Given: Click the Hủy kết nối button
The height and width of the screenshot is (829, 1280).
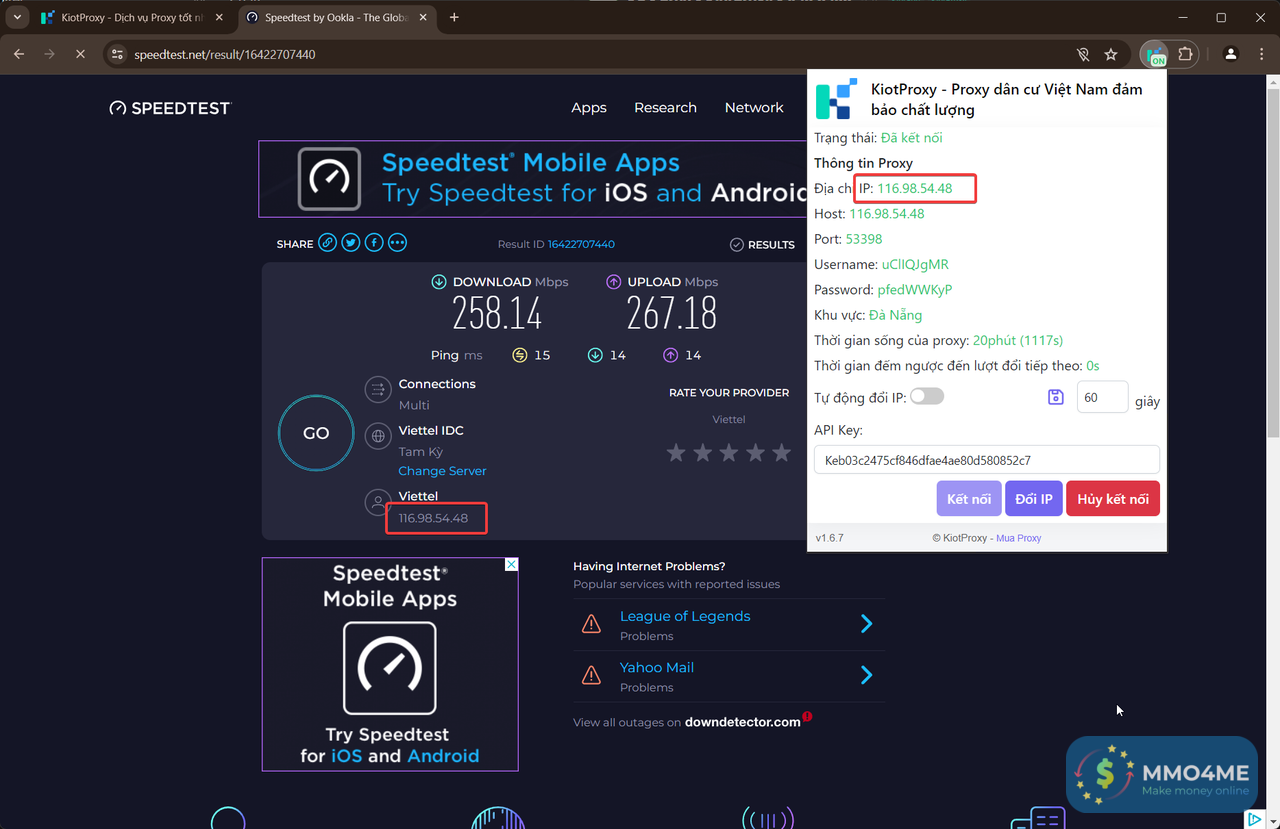Looking at the screenshot, I should 1113,499.
